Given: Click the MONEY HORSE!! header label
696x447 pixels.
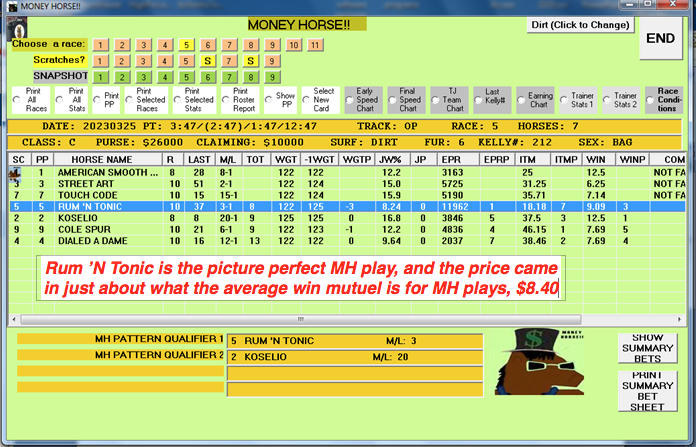Looking at the screenshot, I should [x=307, y=24].
